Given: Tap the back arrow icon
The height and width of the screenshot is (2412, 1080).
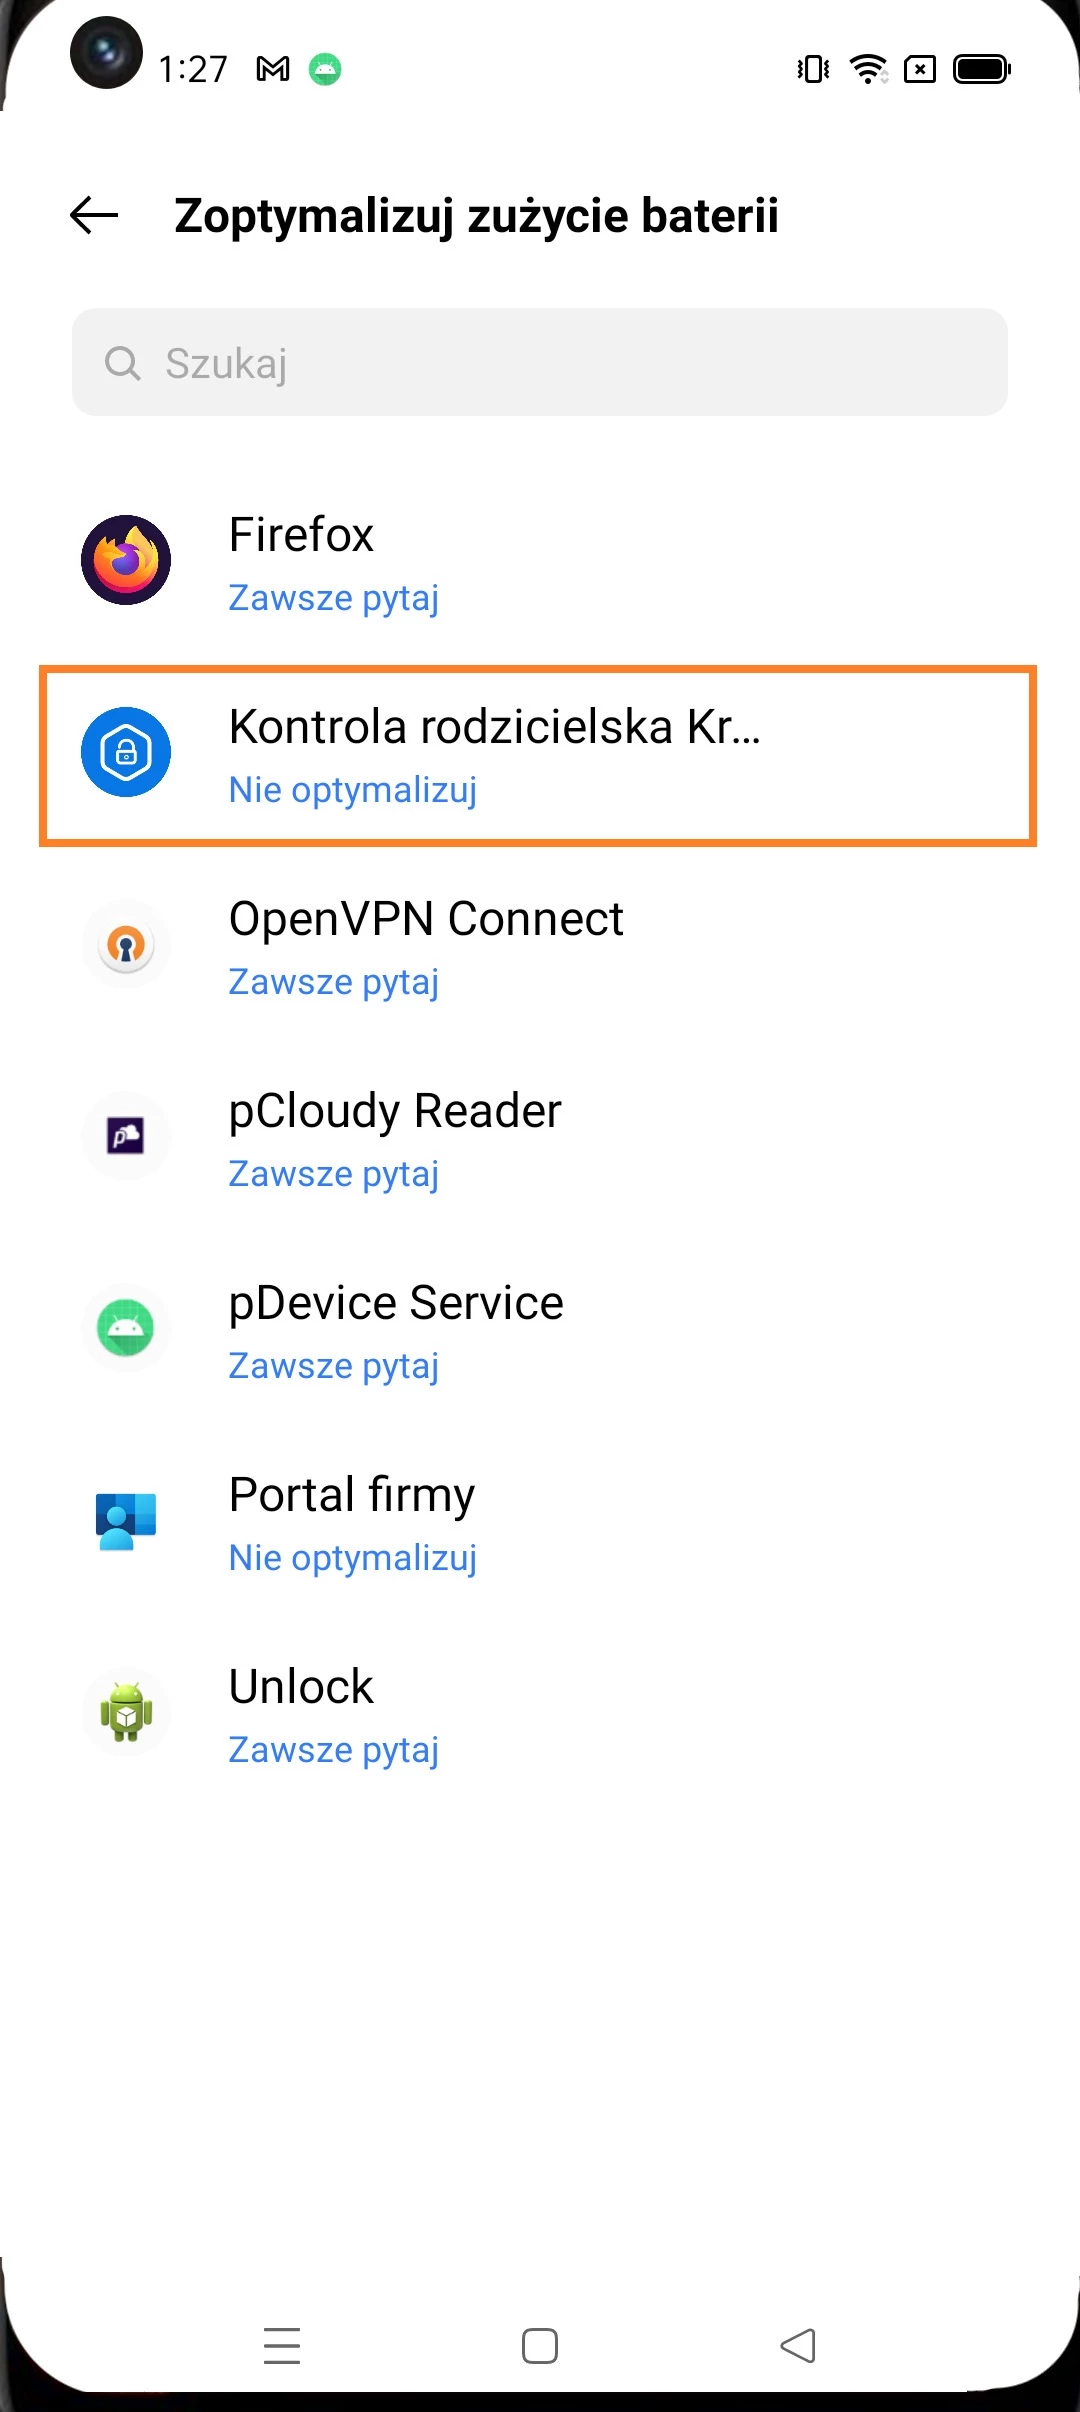Looking at the screenshot, I should (x=95, y=215).
